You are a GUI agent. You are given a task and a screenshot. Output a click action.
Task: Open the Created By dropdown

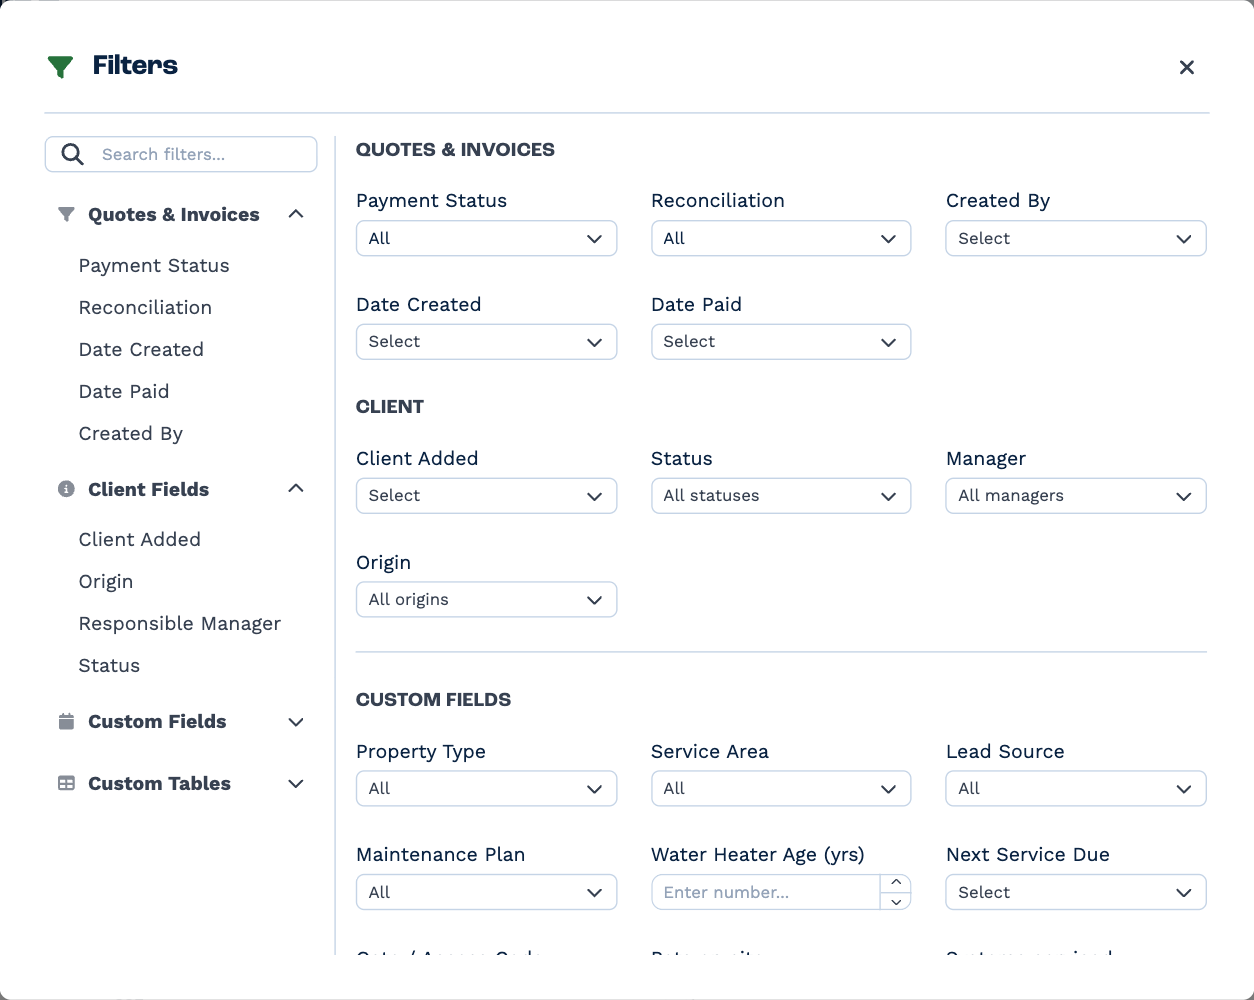pos(1076,238)
